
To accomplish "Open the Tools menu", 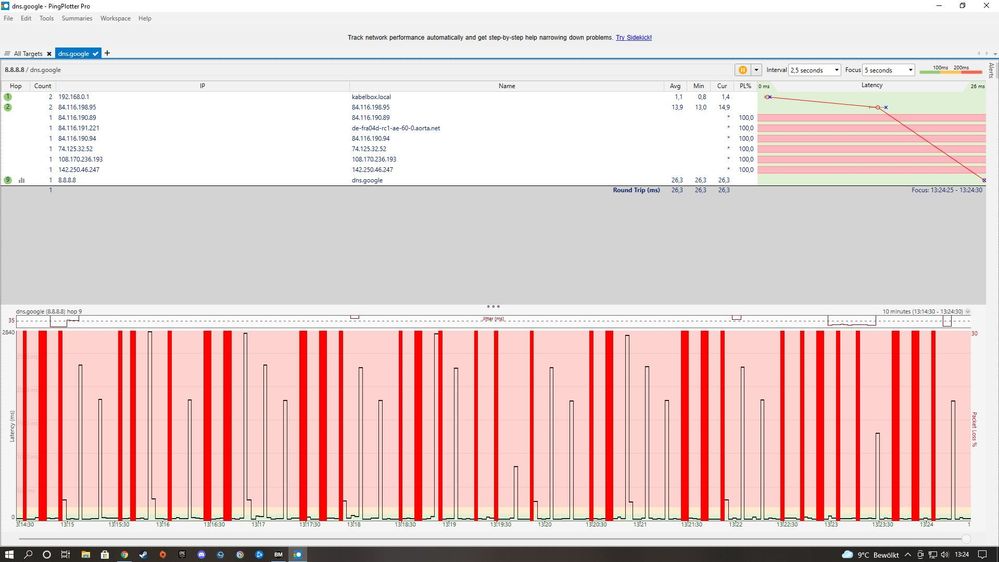I will [47, 18].
